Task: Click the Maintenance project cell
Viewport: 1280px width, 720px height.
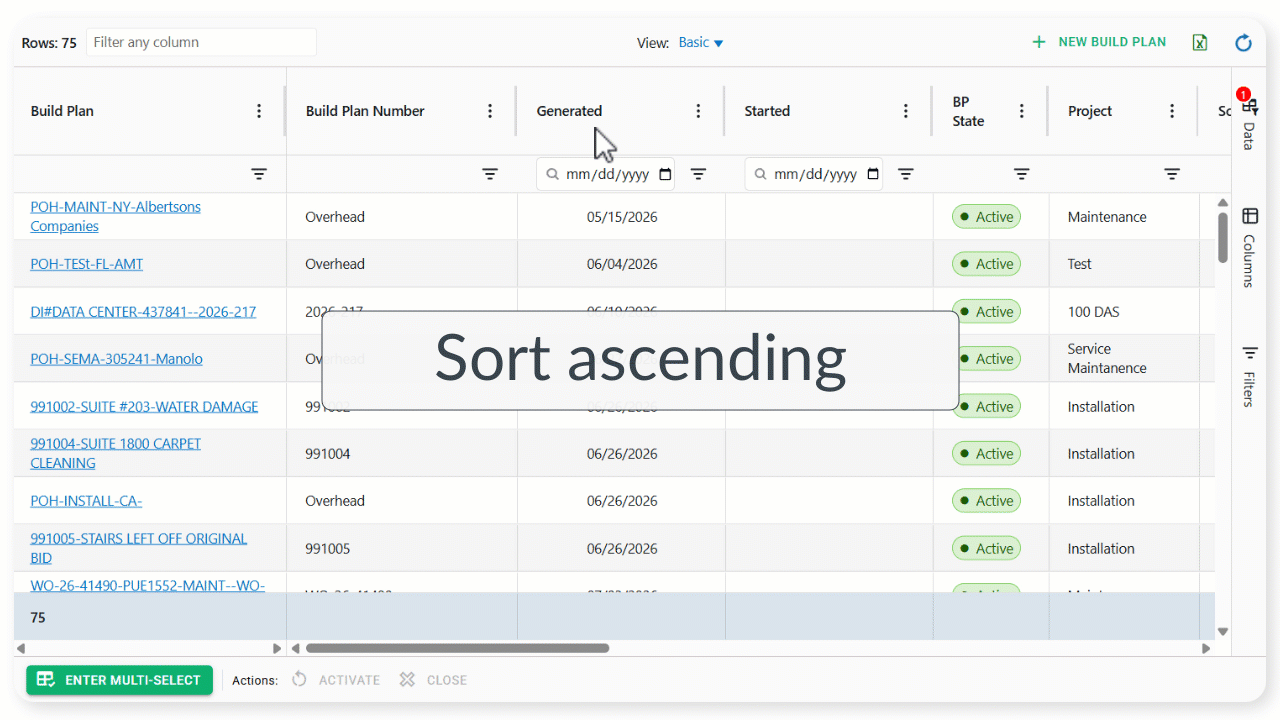Action: click(x=1124, y=217)
